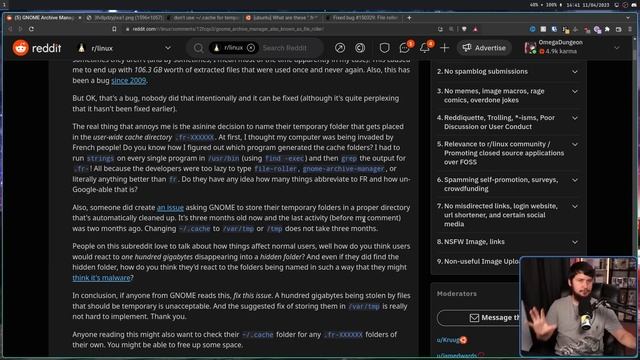Click the plus icon to create post
Image resolution: width=640 pixels, height=360 pixels.
coord(444,48)
